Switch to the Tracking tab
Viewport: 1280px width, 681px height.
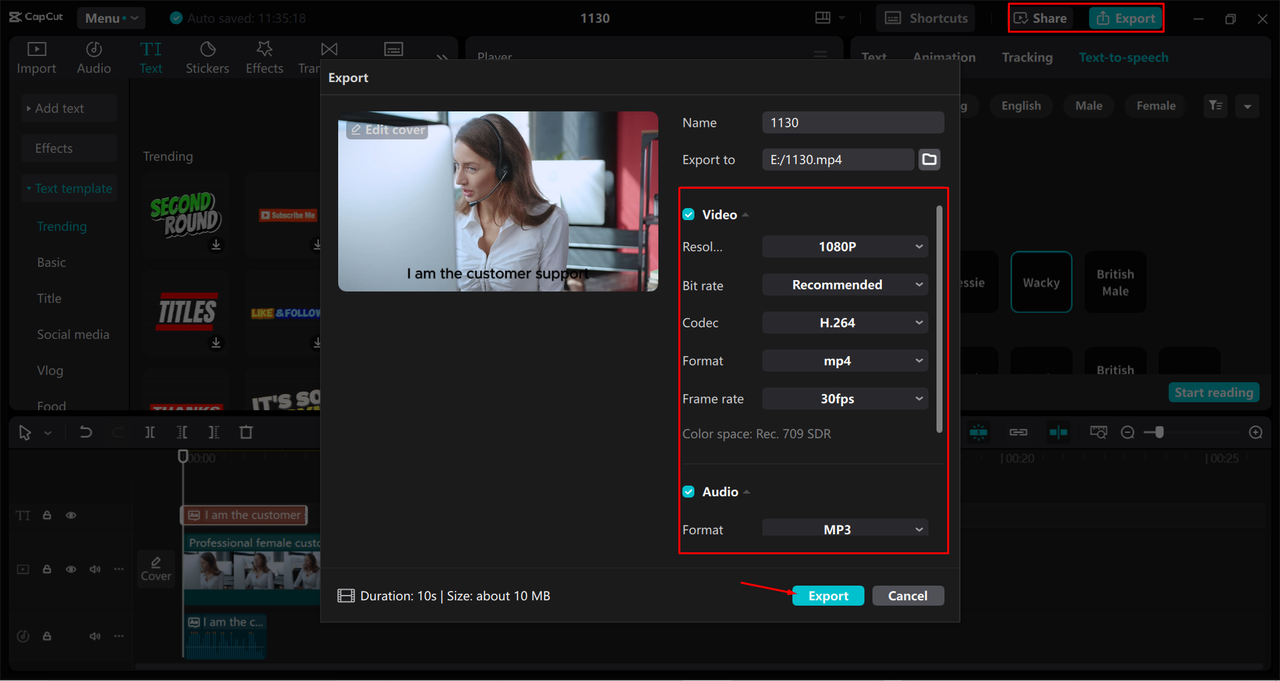pyautogui.click(x=1027, y=57)
